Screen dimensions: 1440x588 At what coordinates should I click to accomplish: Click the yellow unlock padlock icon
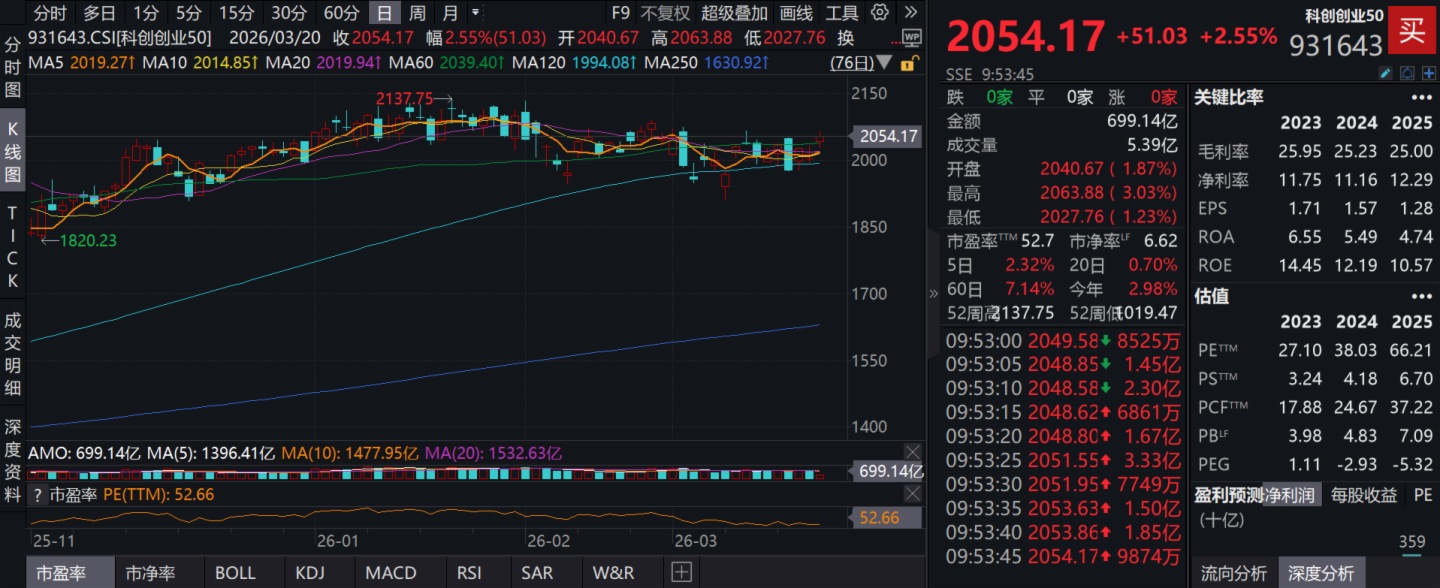[907, 64]
